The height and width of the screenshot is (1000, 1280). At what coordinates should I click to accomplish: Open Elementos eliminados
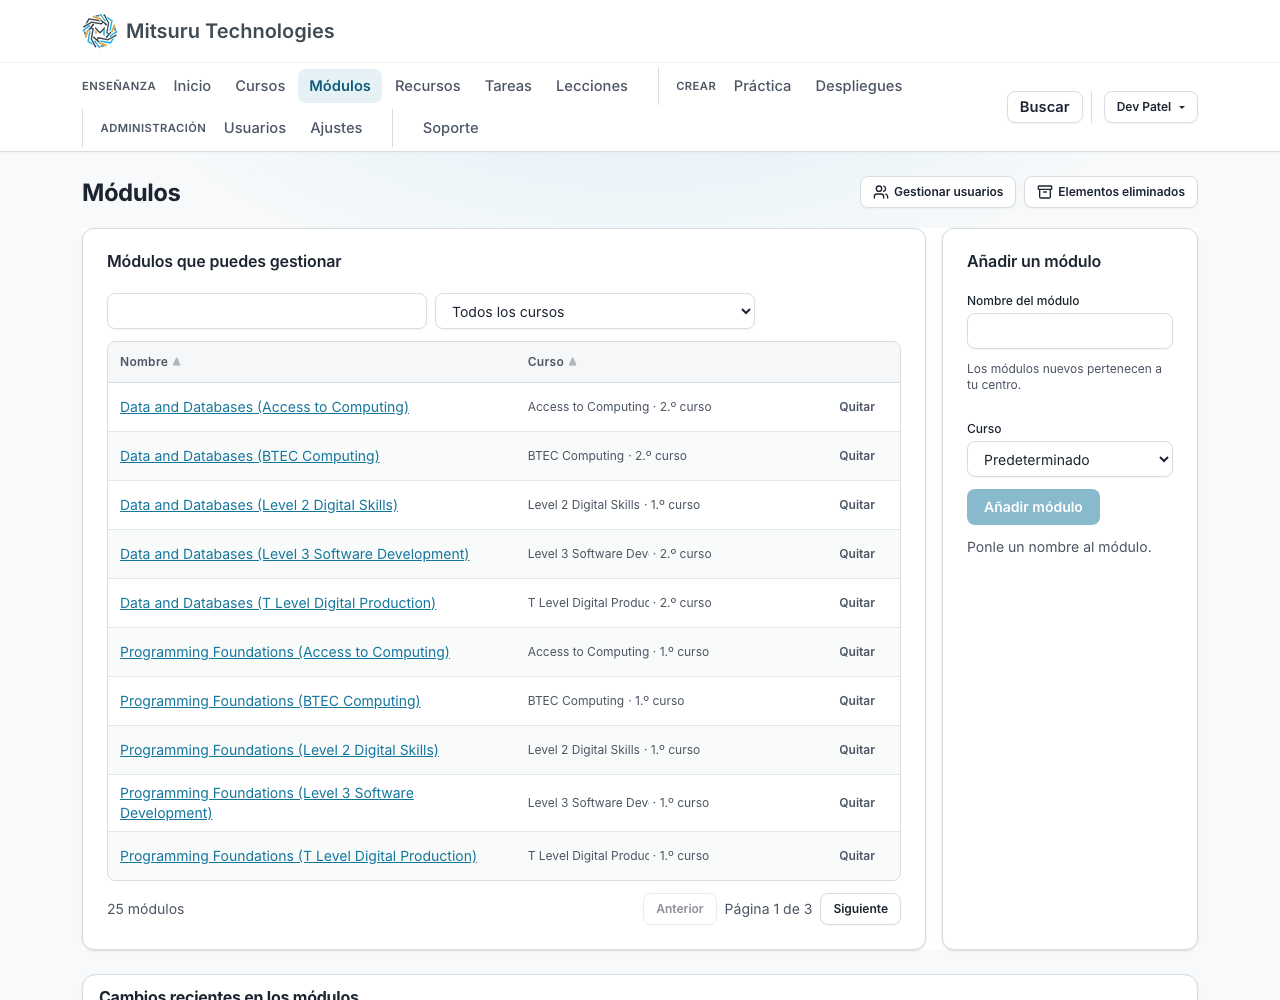point(1111,192)
